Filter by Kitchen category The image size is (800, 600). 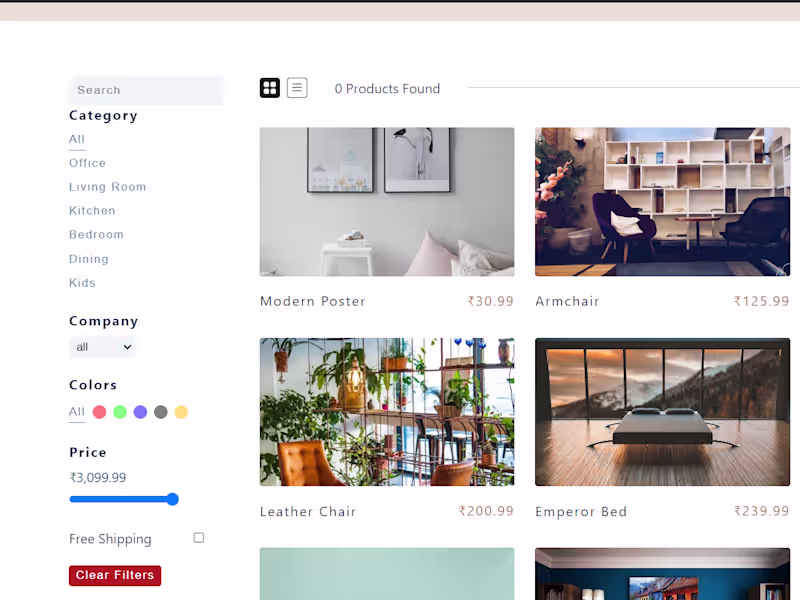pos(92,211)
